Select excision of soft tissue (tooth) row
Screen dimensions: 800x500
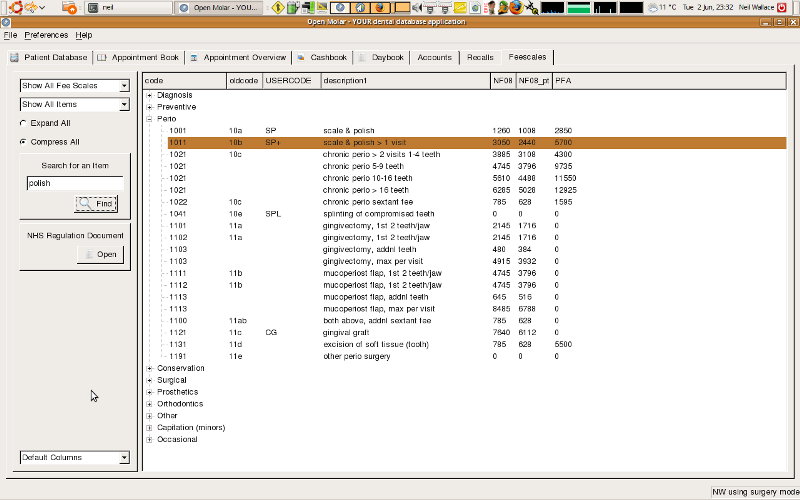point(477,344)
